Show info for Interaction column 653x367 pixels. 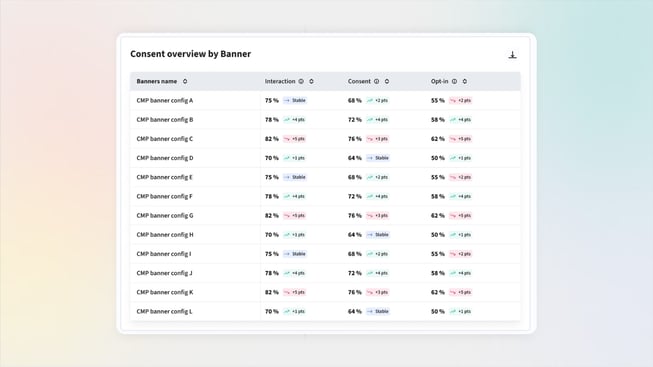point(301,81)
